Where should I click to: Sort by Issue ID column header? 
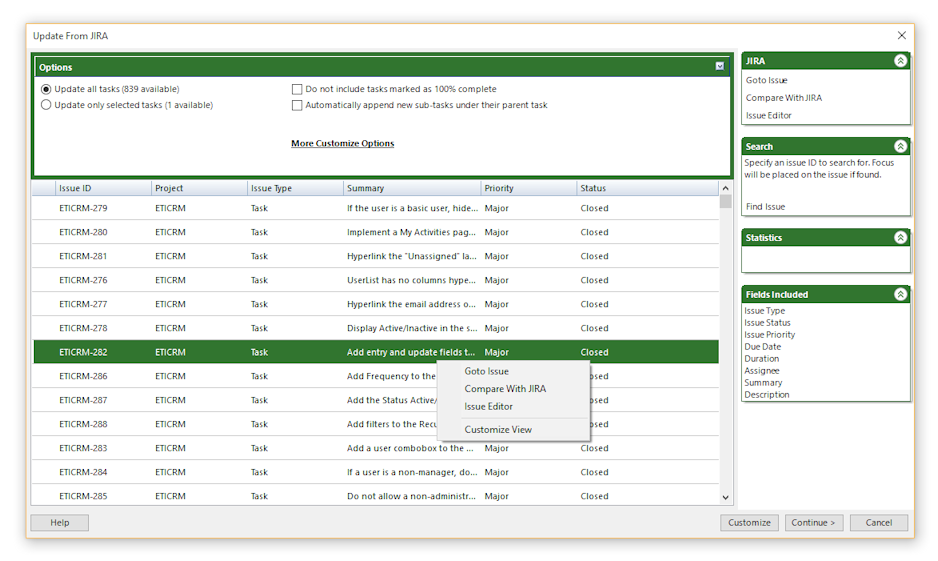click(x=103, y=188)
